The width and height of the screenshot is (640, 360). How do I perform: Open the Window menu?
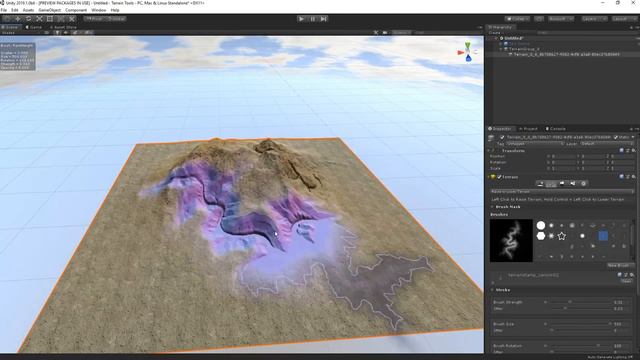[99, 10]
